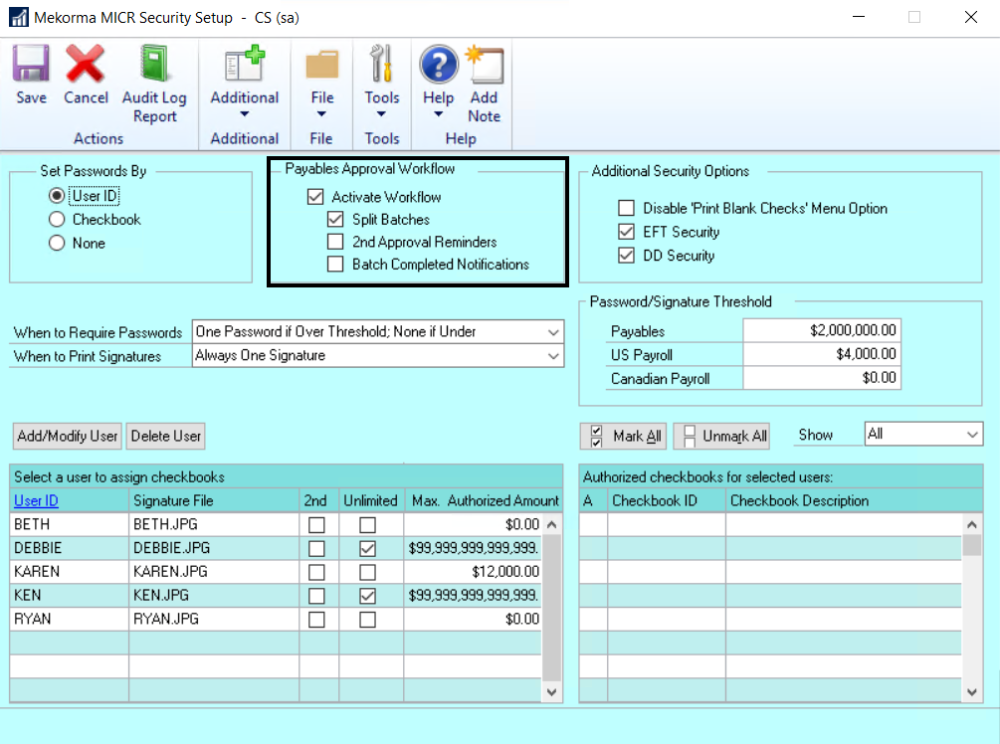
Task: Expand the Additional dropdown arrow
Action: coord(245,115)
